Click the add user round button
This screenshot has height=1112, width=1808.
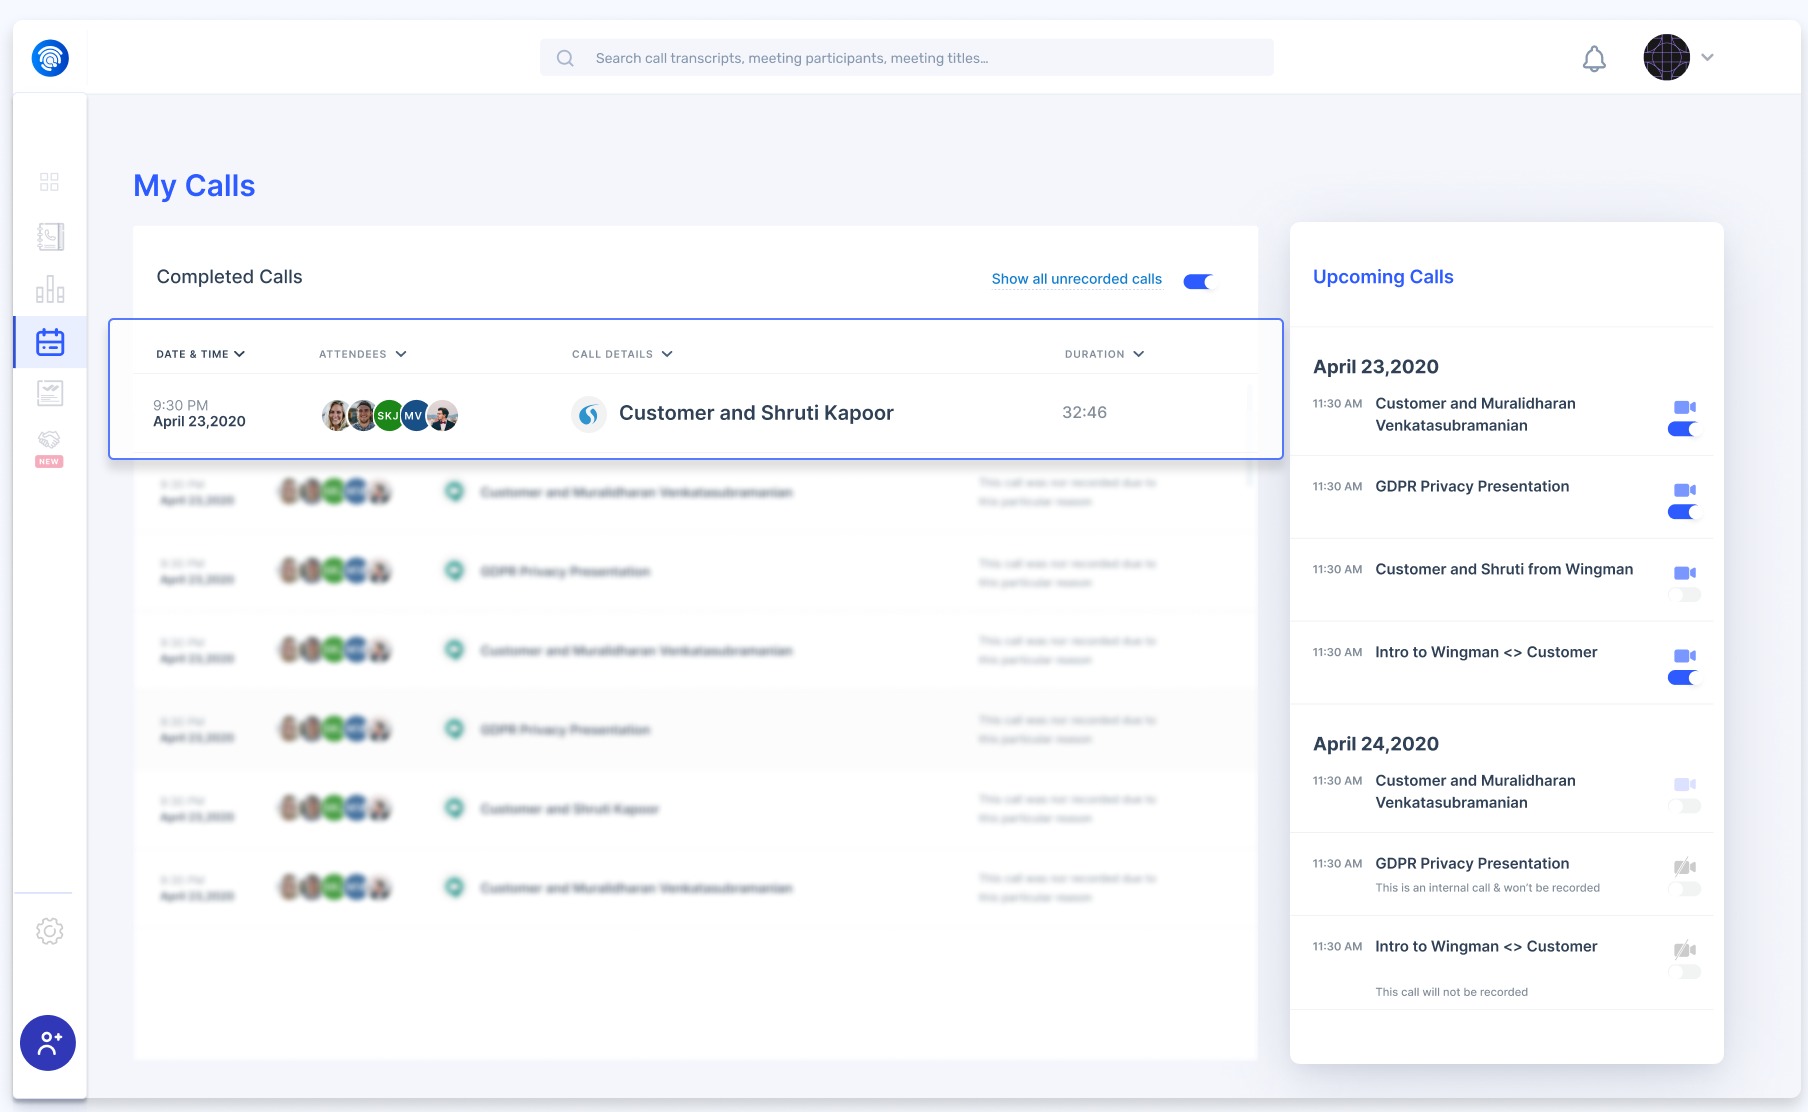pyautogui.click(x=48, y=1043)
